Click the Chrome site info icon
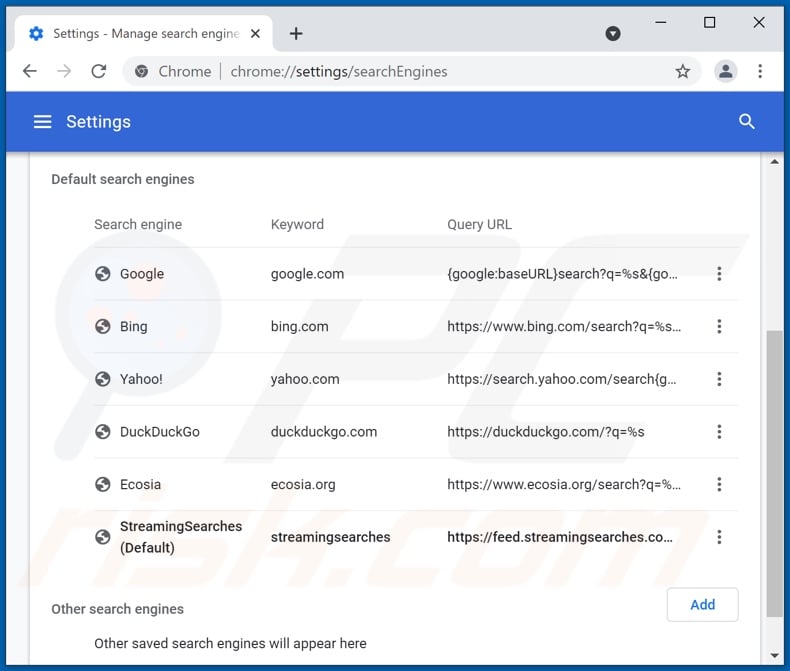 (142, 72)
